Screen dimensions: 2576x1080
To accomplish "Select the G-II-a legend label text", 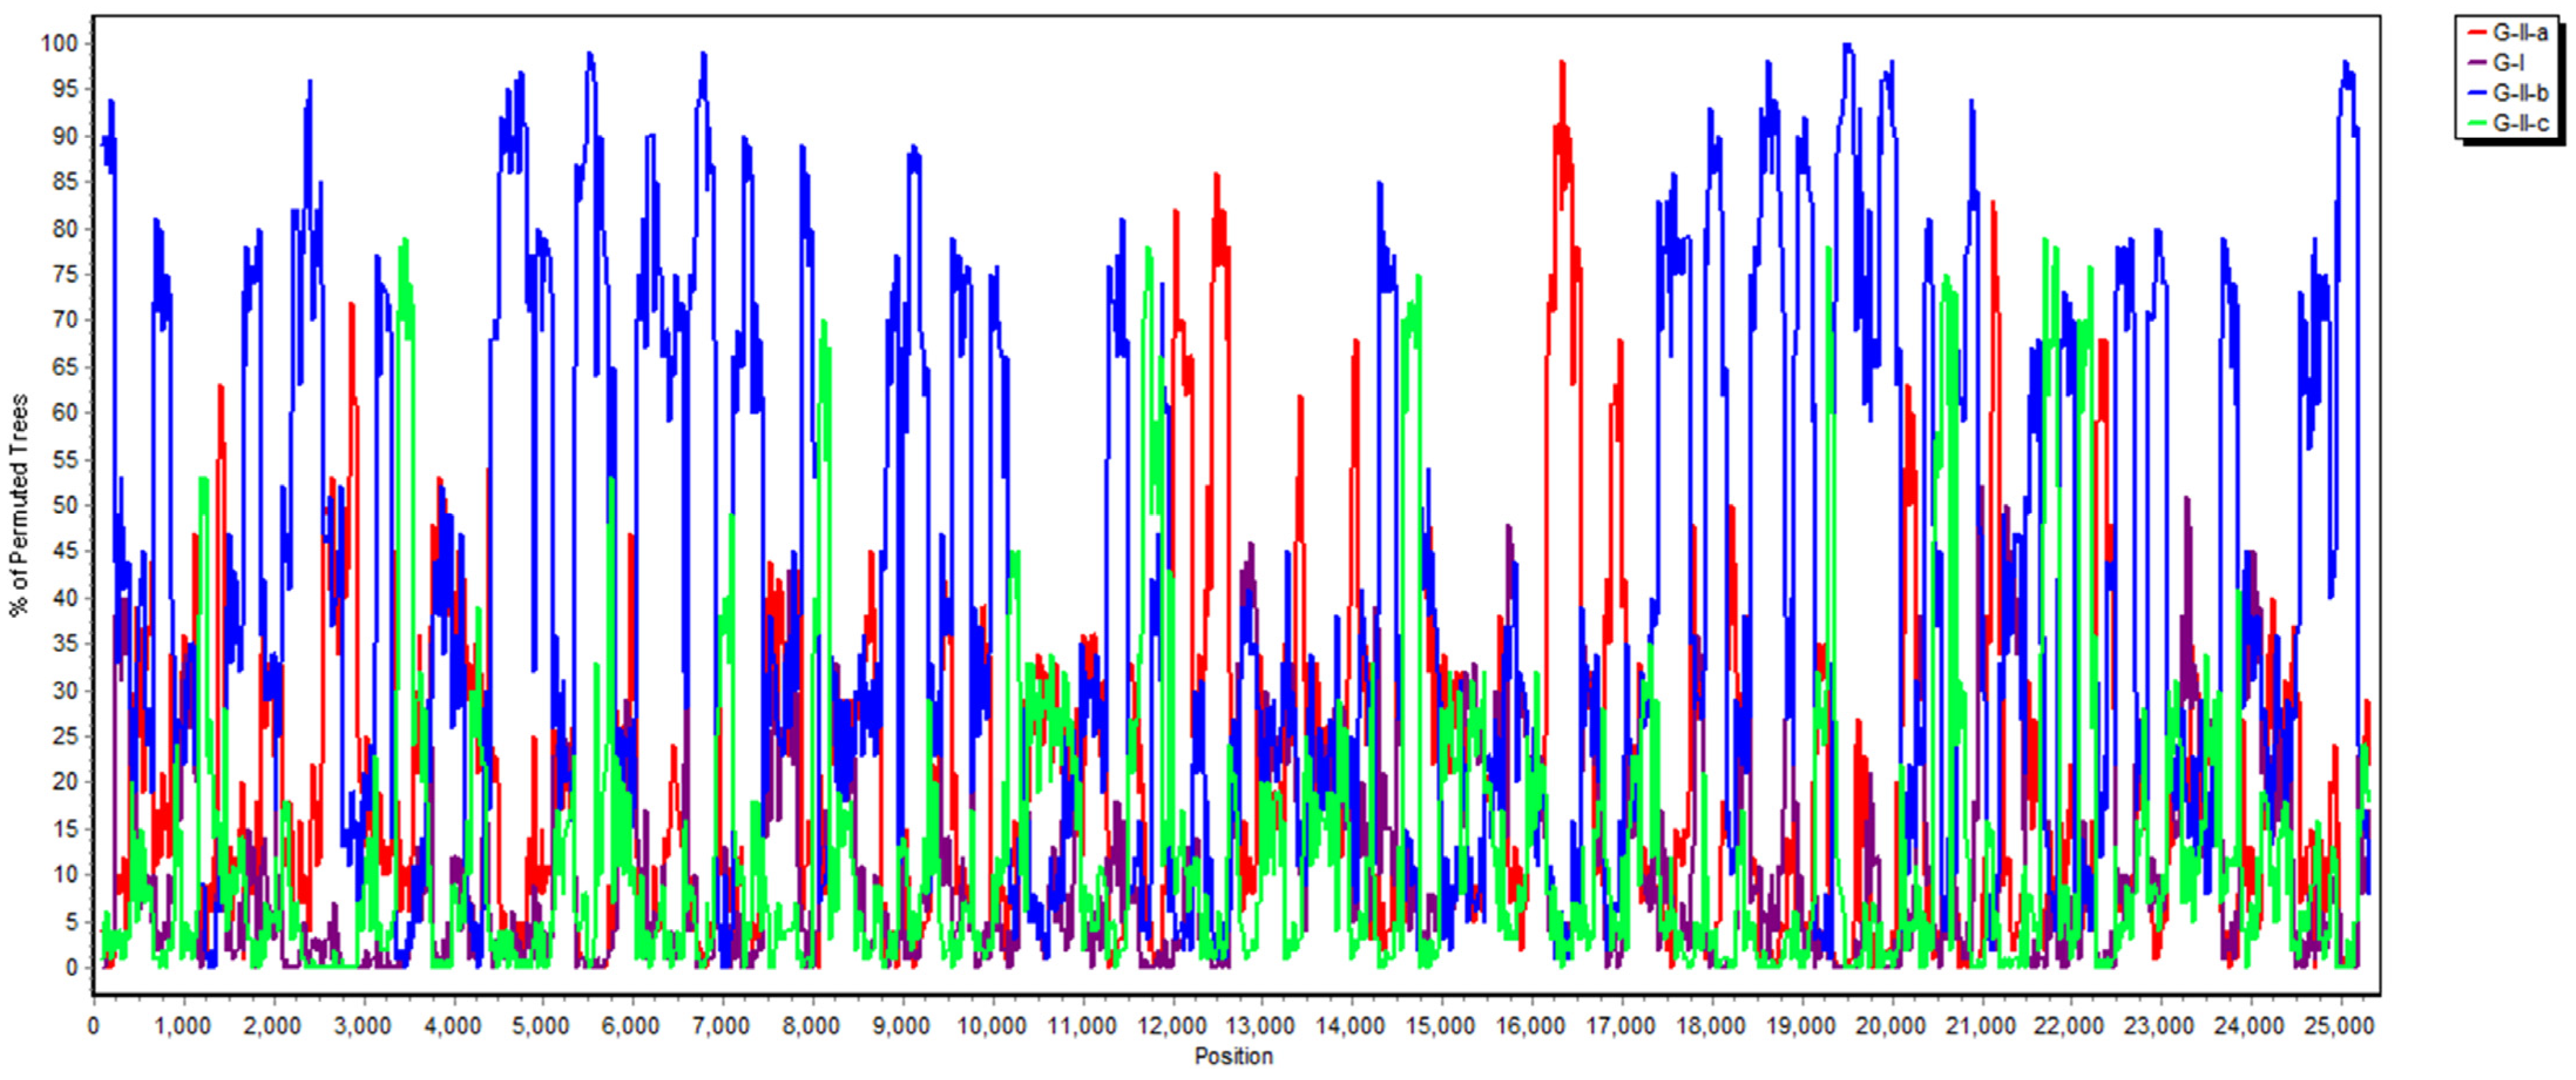I will tap(2520, 33).
